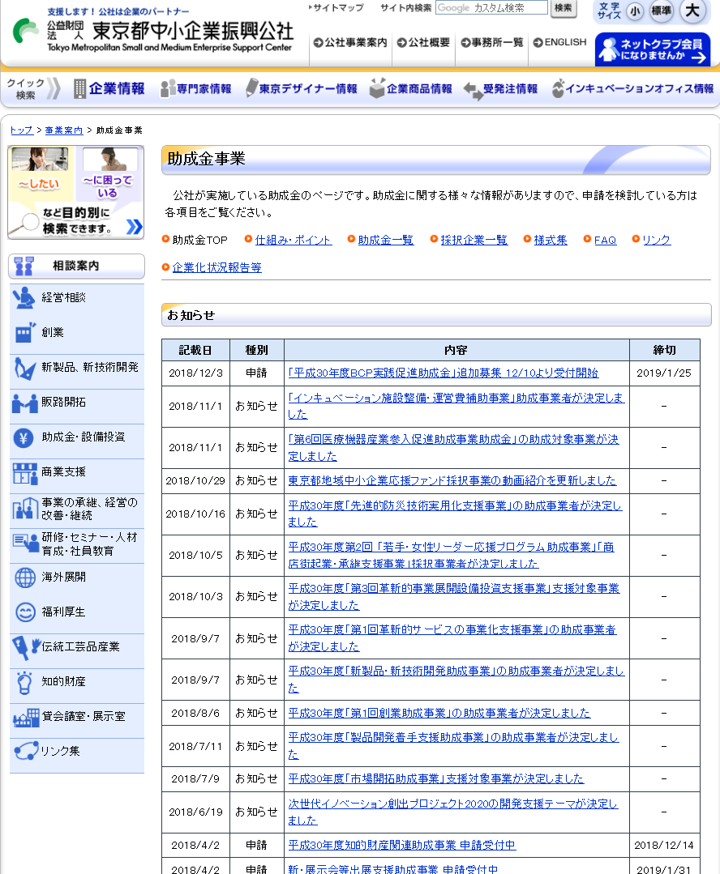
Task: Open the 新製品・新技術開発助成事業 notice
Action: pos(456,679)
